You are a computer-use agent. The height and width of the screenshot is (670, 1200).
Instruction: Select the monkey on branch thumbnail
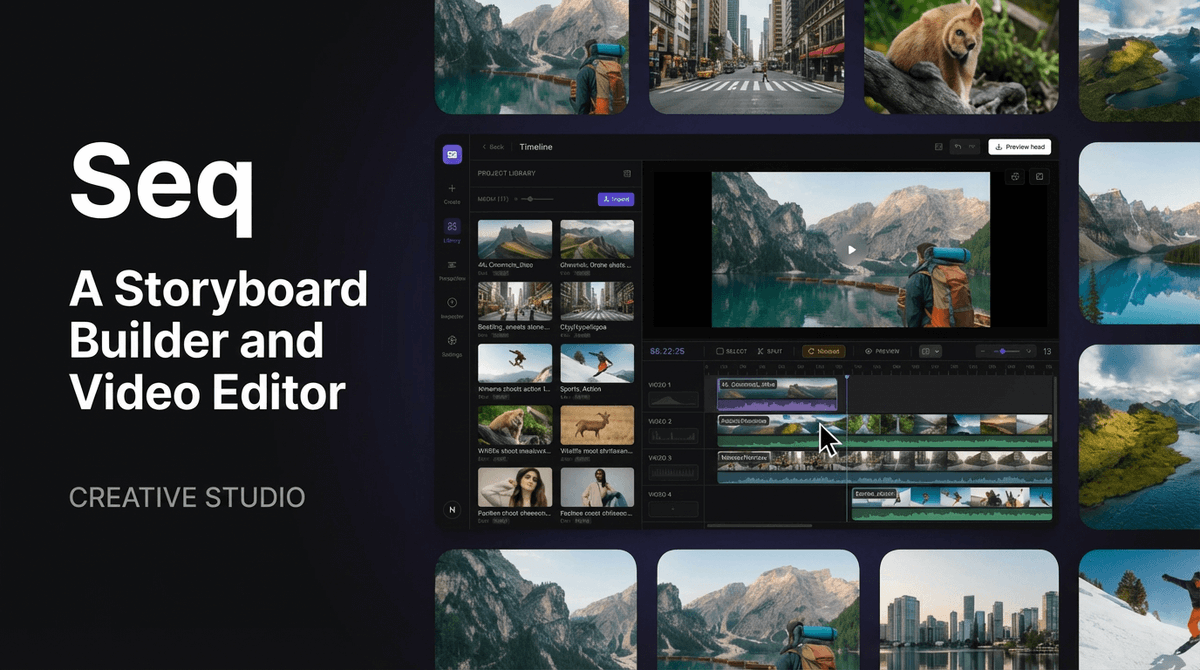(x=515, y=425)
